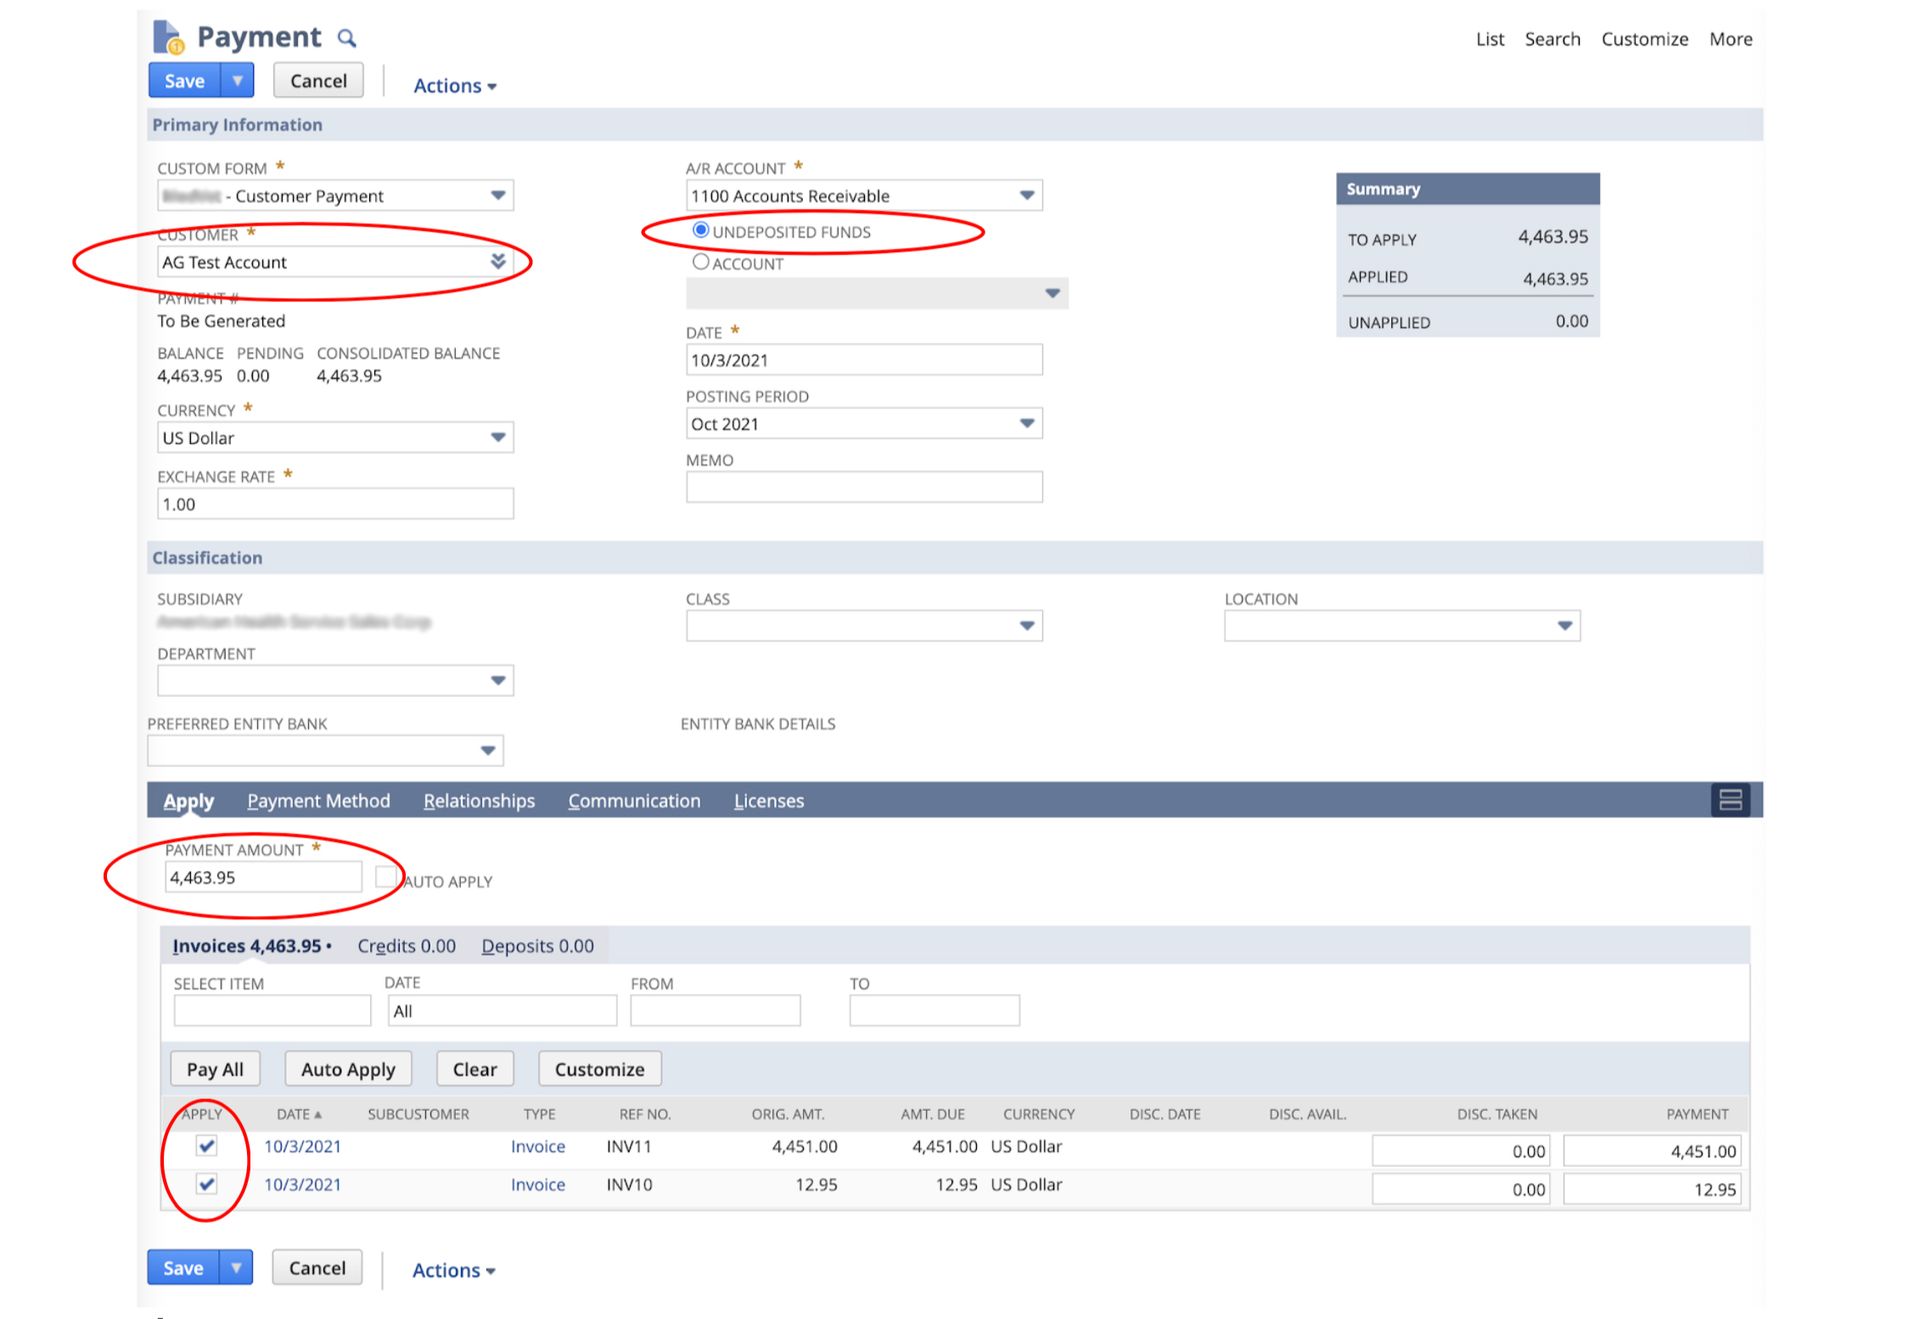This screenshot has height=1319, width=1920.
Task: Toggle the subtab layout icon on tab bar
Action: (1730, 800)
